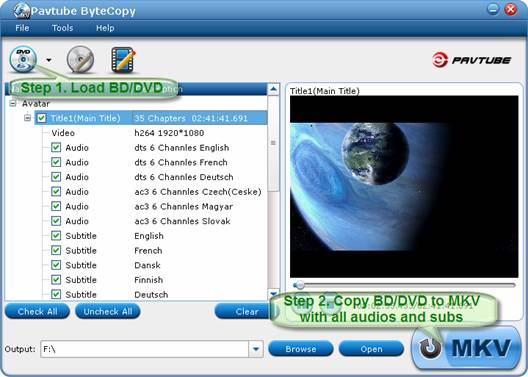The height and width of the screenshot is (377, 528).
Task: Uncheck the dts English audio checkbox
Action: (x=56, y=147)
